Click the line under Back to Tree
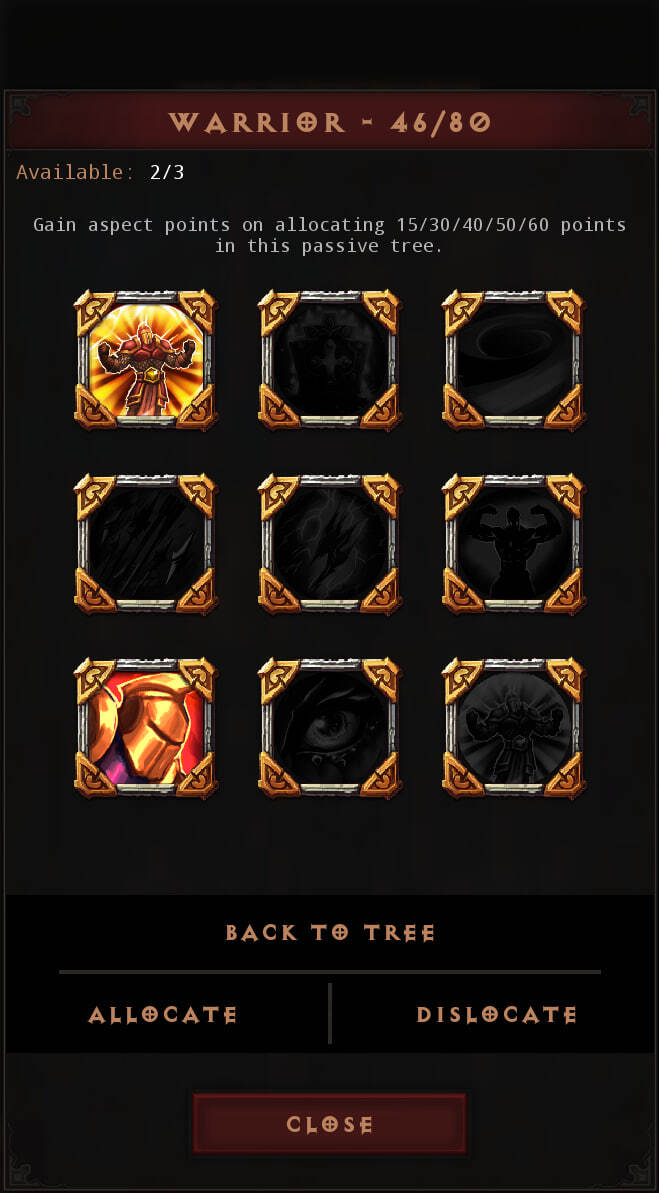 coord(330,972)
